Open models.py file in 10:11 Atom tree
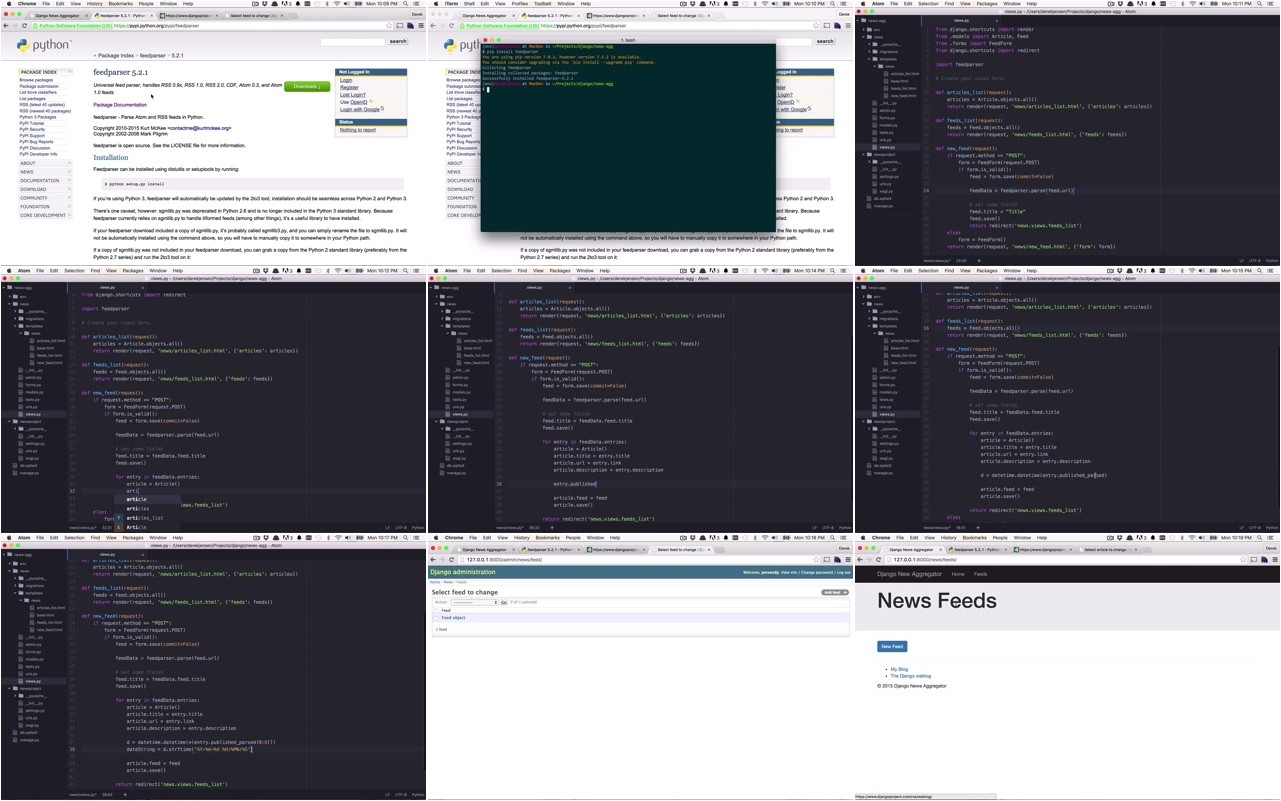1281x801 pixels. (886, 125)
